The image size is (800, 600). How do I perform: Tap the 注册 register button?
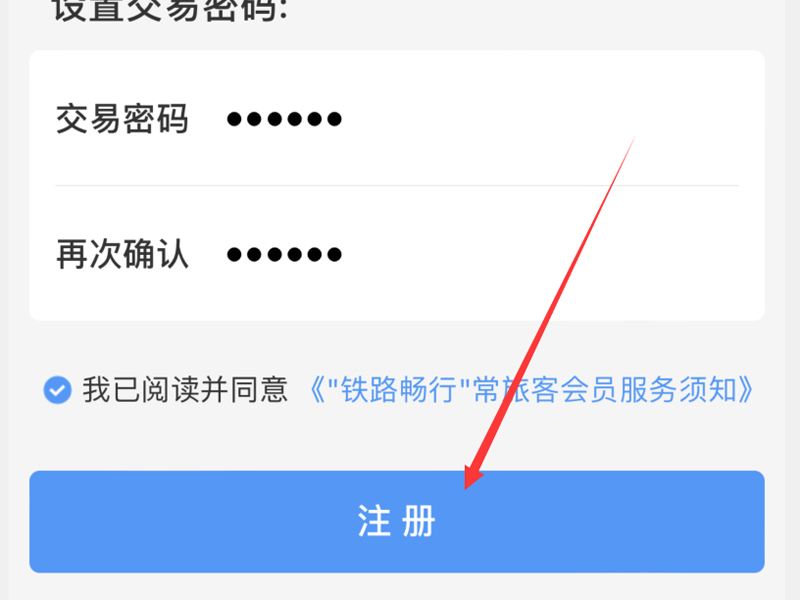396,521
